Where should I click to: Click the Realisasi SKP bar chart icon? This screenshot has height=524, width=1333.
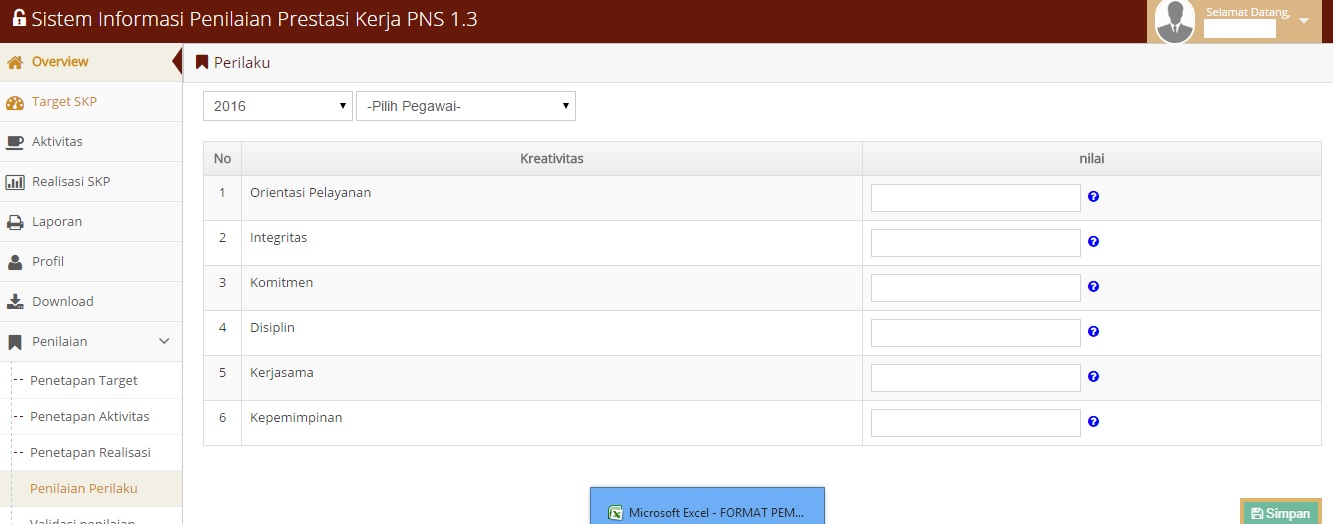15,182
